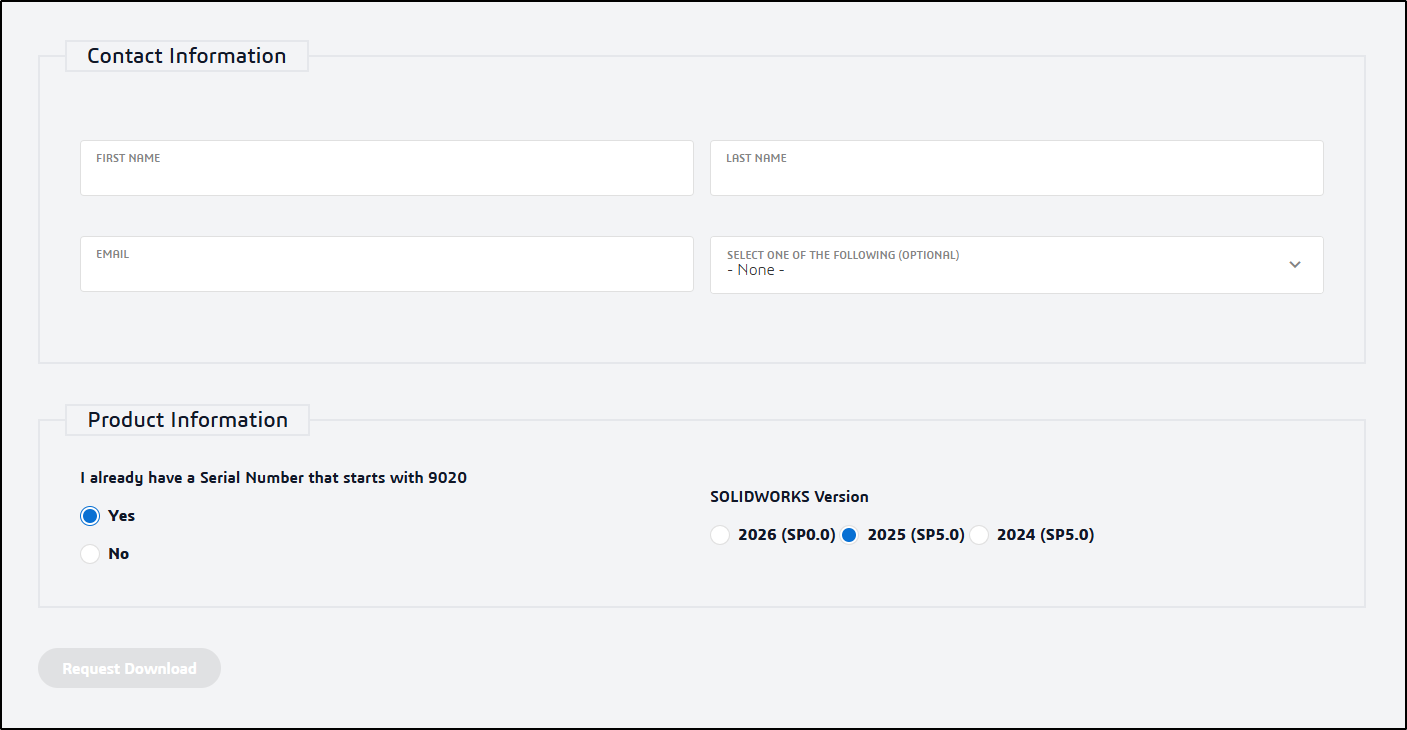Select Yes for existing Serial Number
Image resolution: width=1407 pixels, height=730 pixels.
pyautogui.click(x=90, y=516)
